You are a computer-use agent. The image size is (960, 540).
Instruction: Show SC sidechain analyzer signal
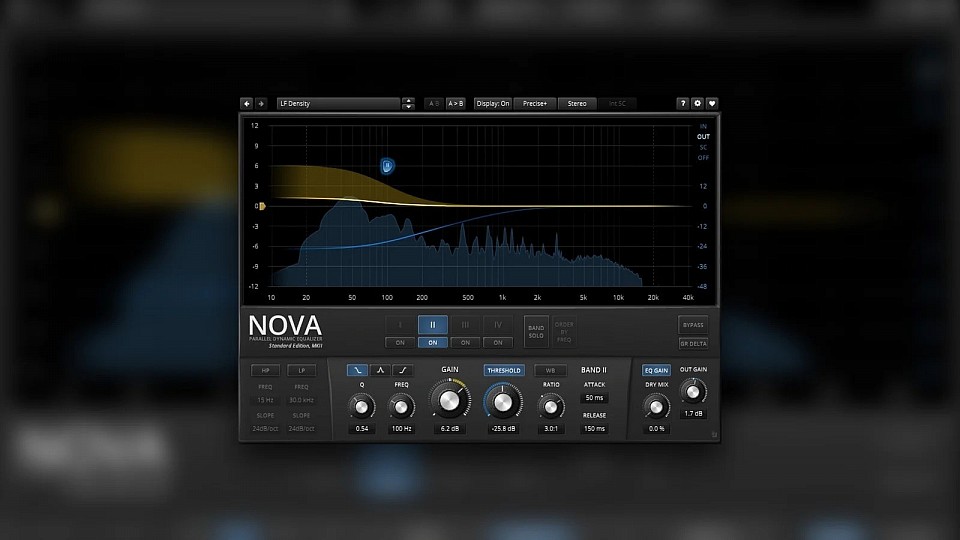[x=703, y=147]
